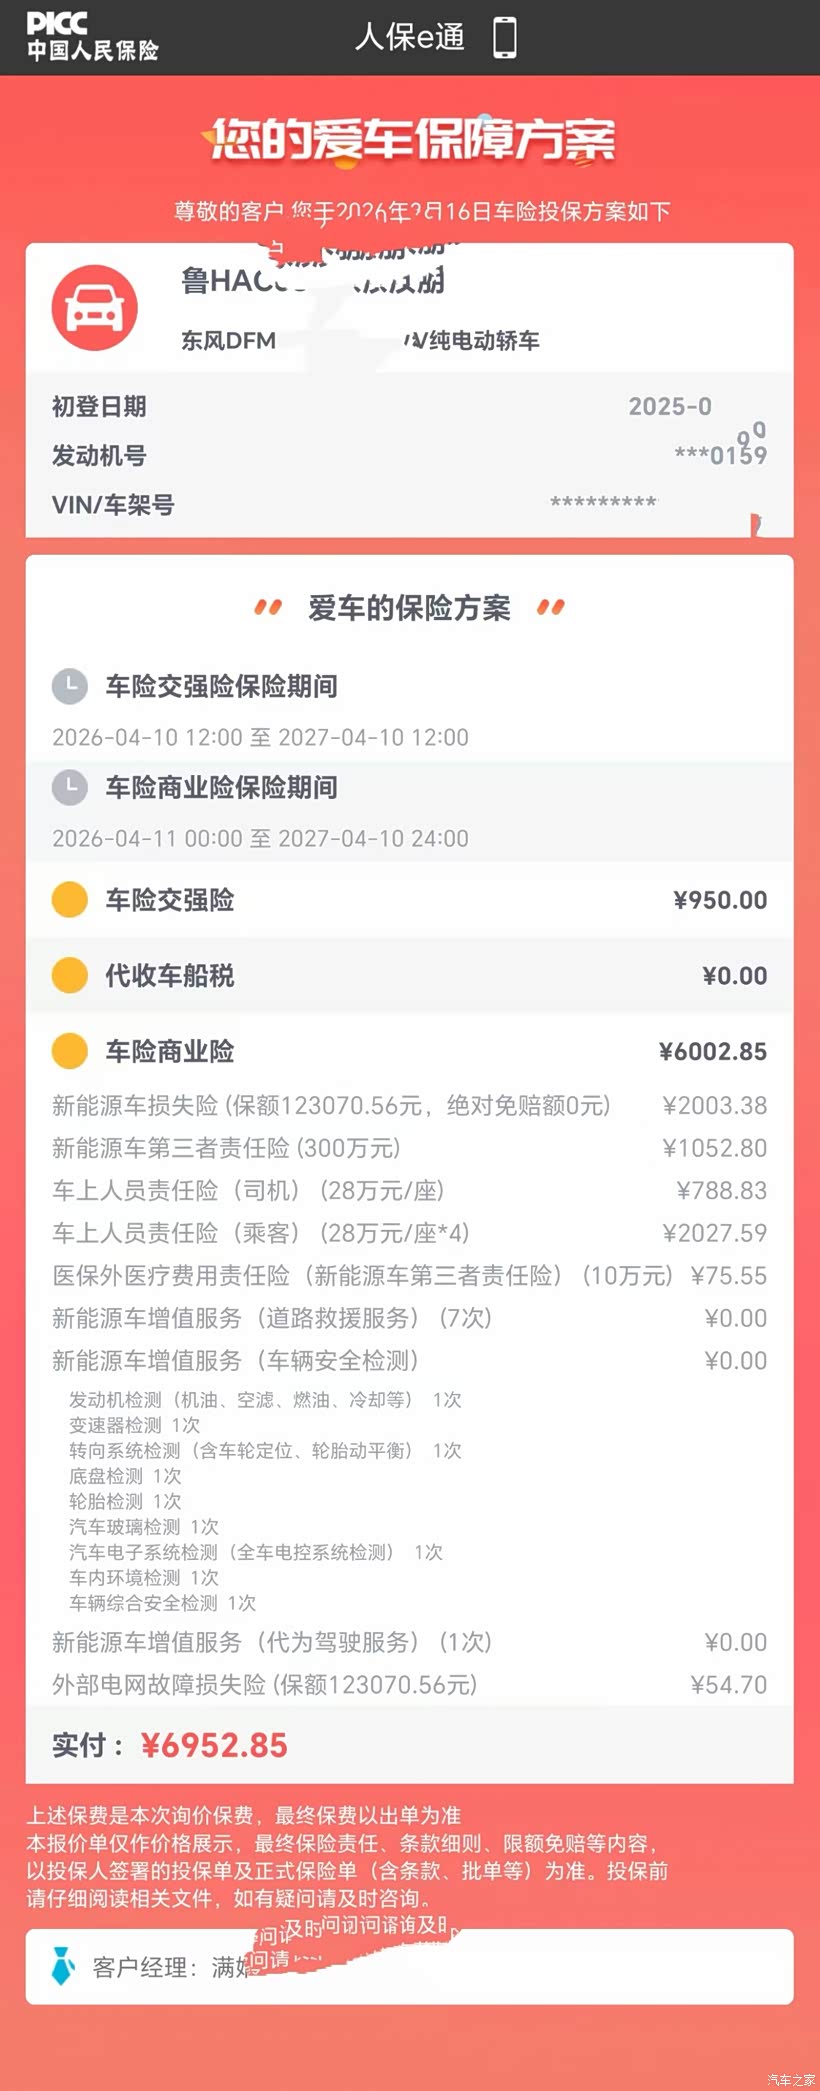Viewport: 820px width, 2091px height.
Task: Click the red car icon
Action: [x=95, y=308]
